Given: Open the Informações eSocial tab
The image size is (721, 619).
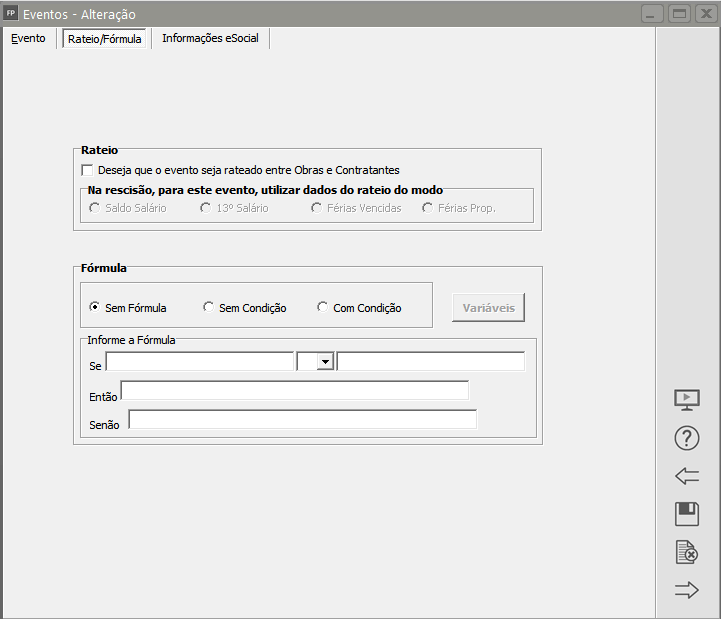Looking at the screenshot, I should pyautogui.click(x=210, y=39).
